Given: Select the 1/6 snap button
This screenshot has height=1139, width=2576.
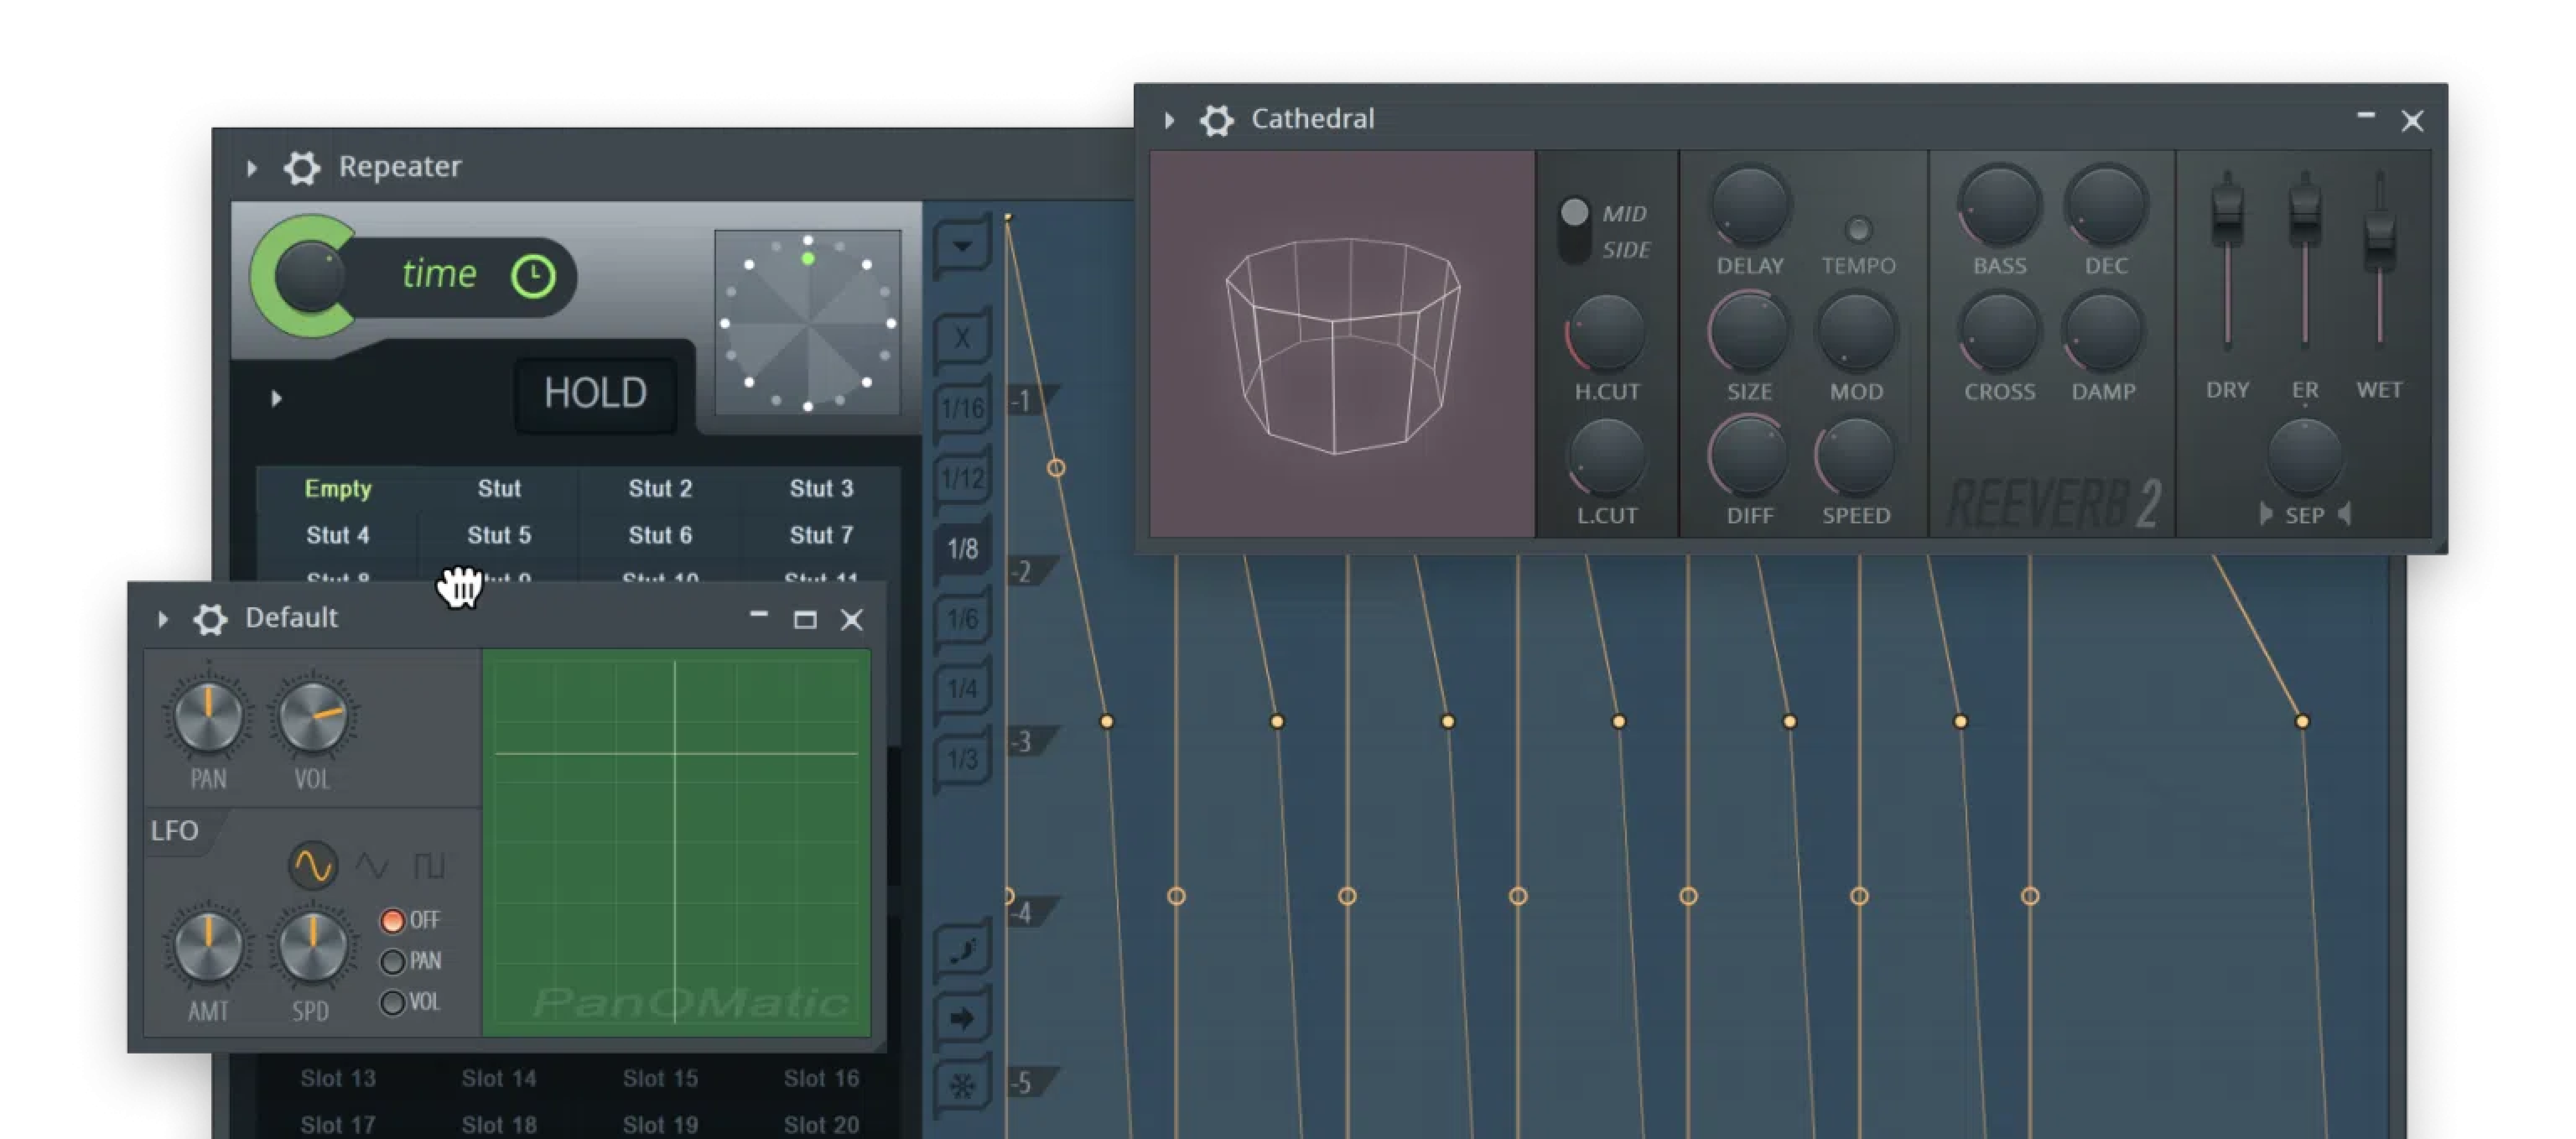Looking at the screenshot, I should click(x=962, y=618).
